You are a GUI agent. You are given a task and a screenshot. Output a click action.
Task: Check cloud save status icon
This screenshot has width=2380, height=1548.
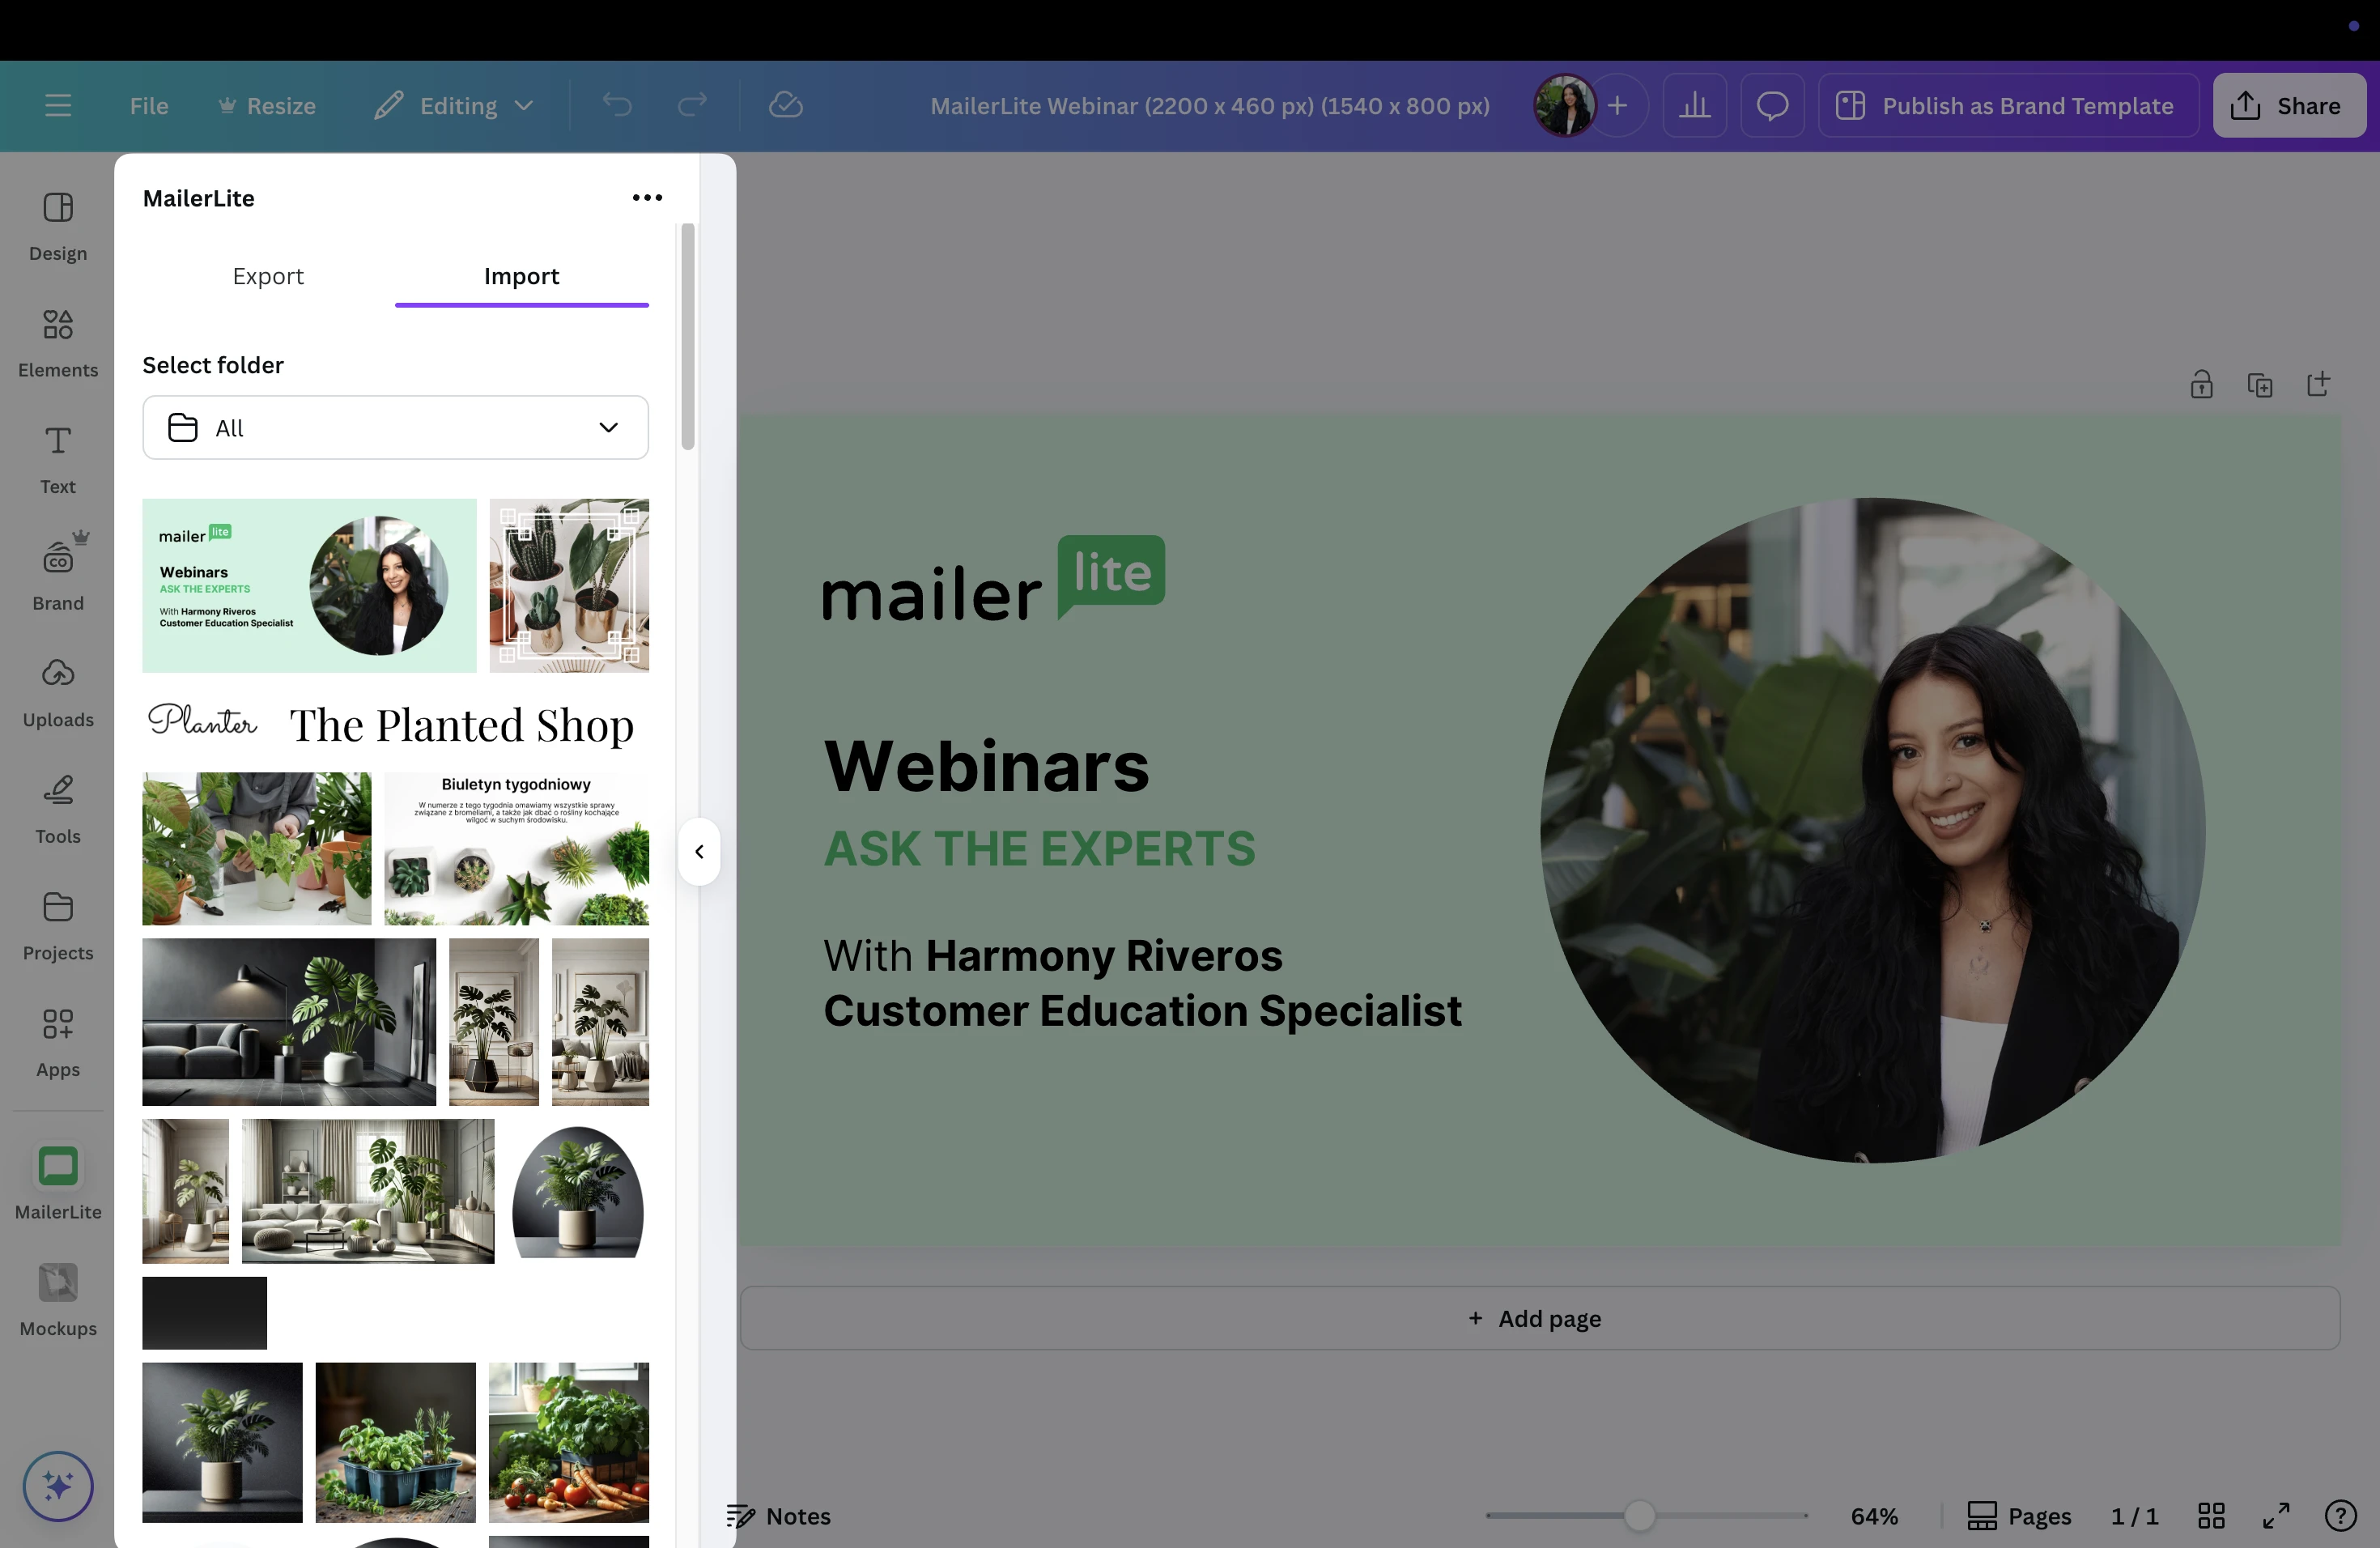[x=785, y=105]
